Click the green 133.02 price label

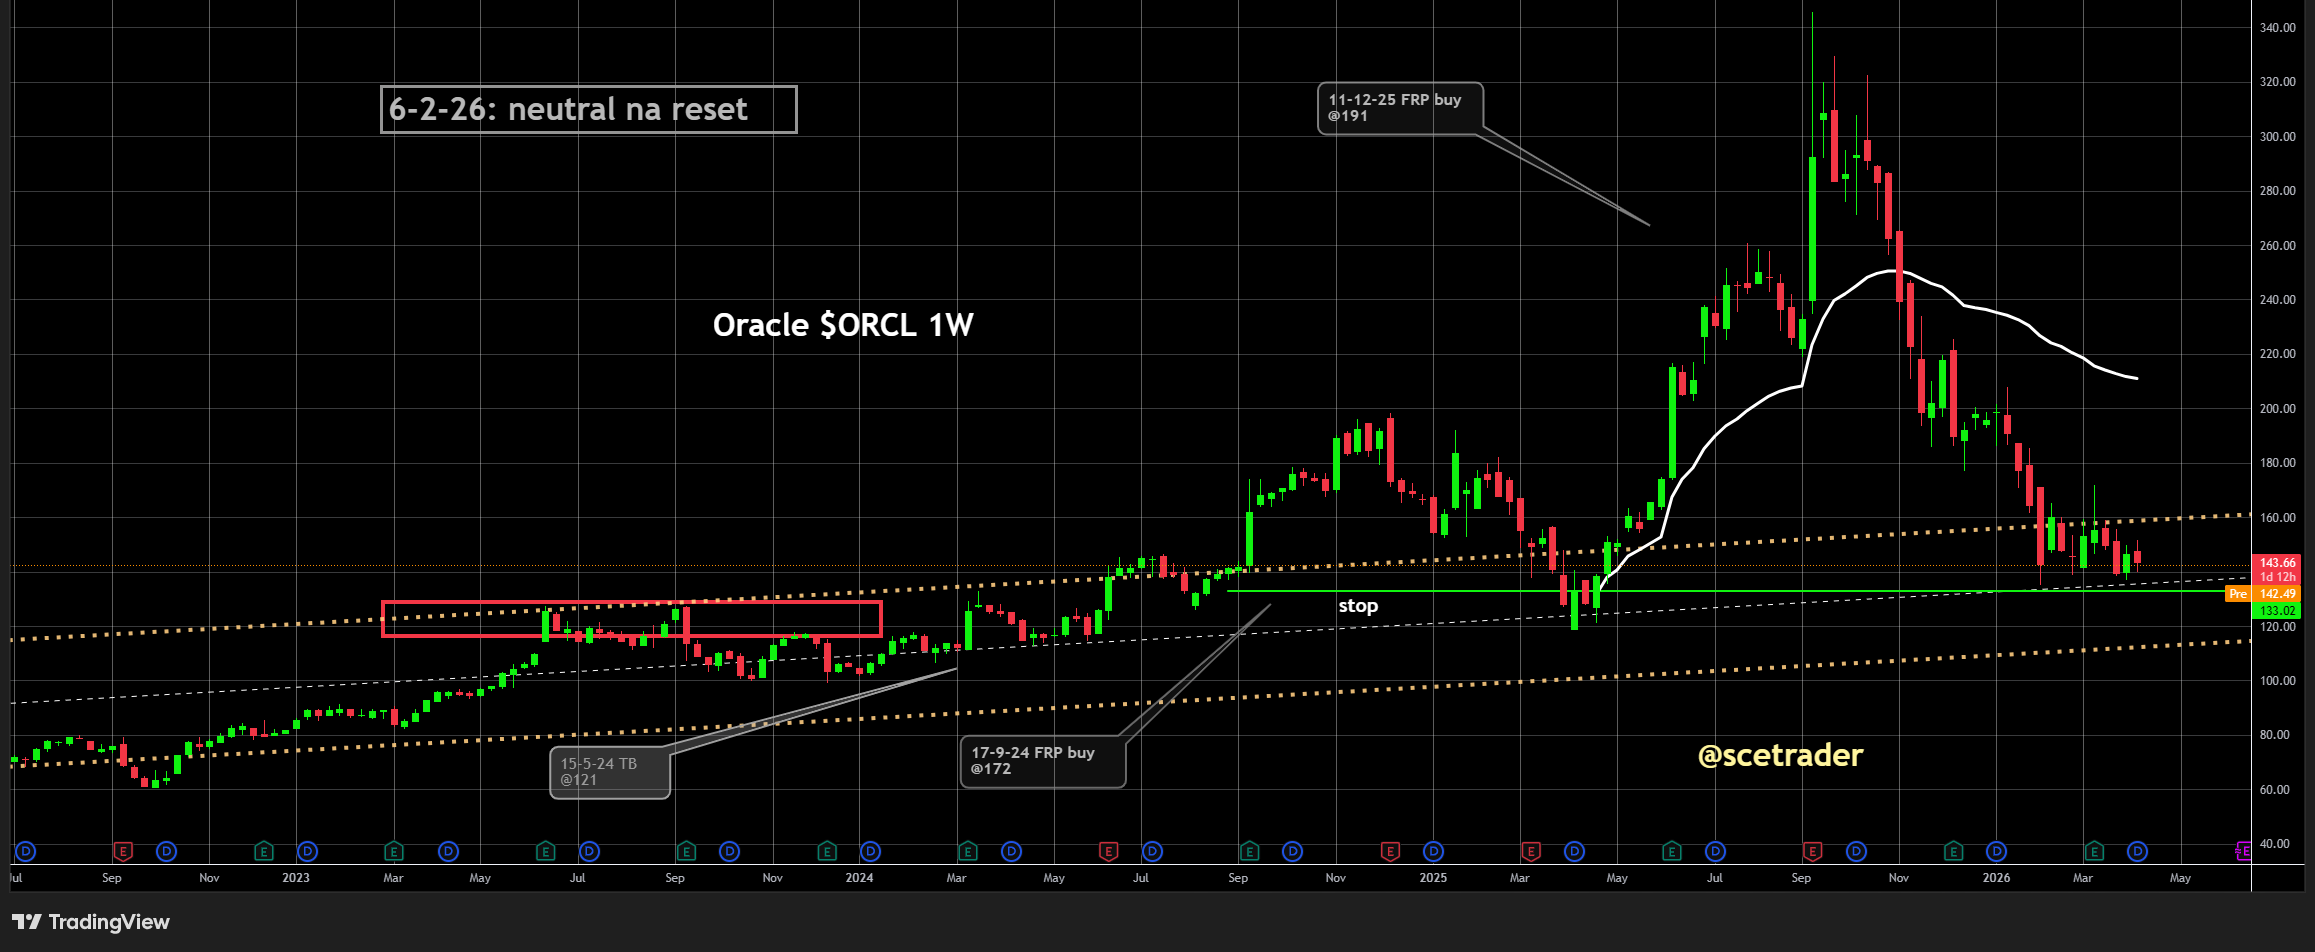pos(2277,610)
